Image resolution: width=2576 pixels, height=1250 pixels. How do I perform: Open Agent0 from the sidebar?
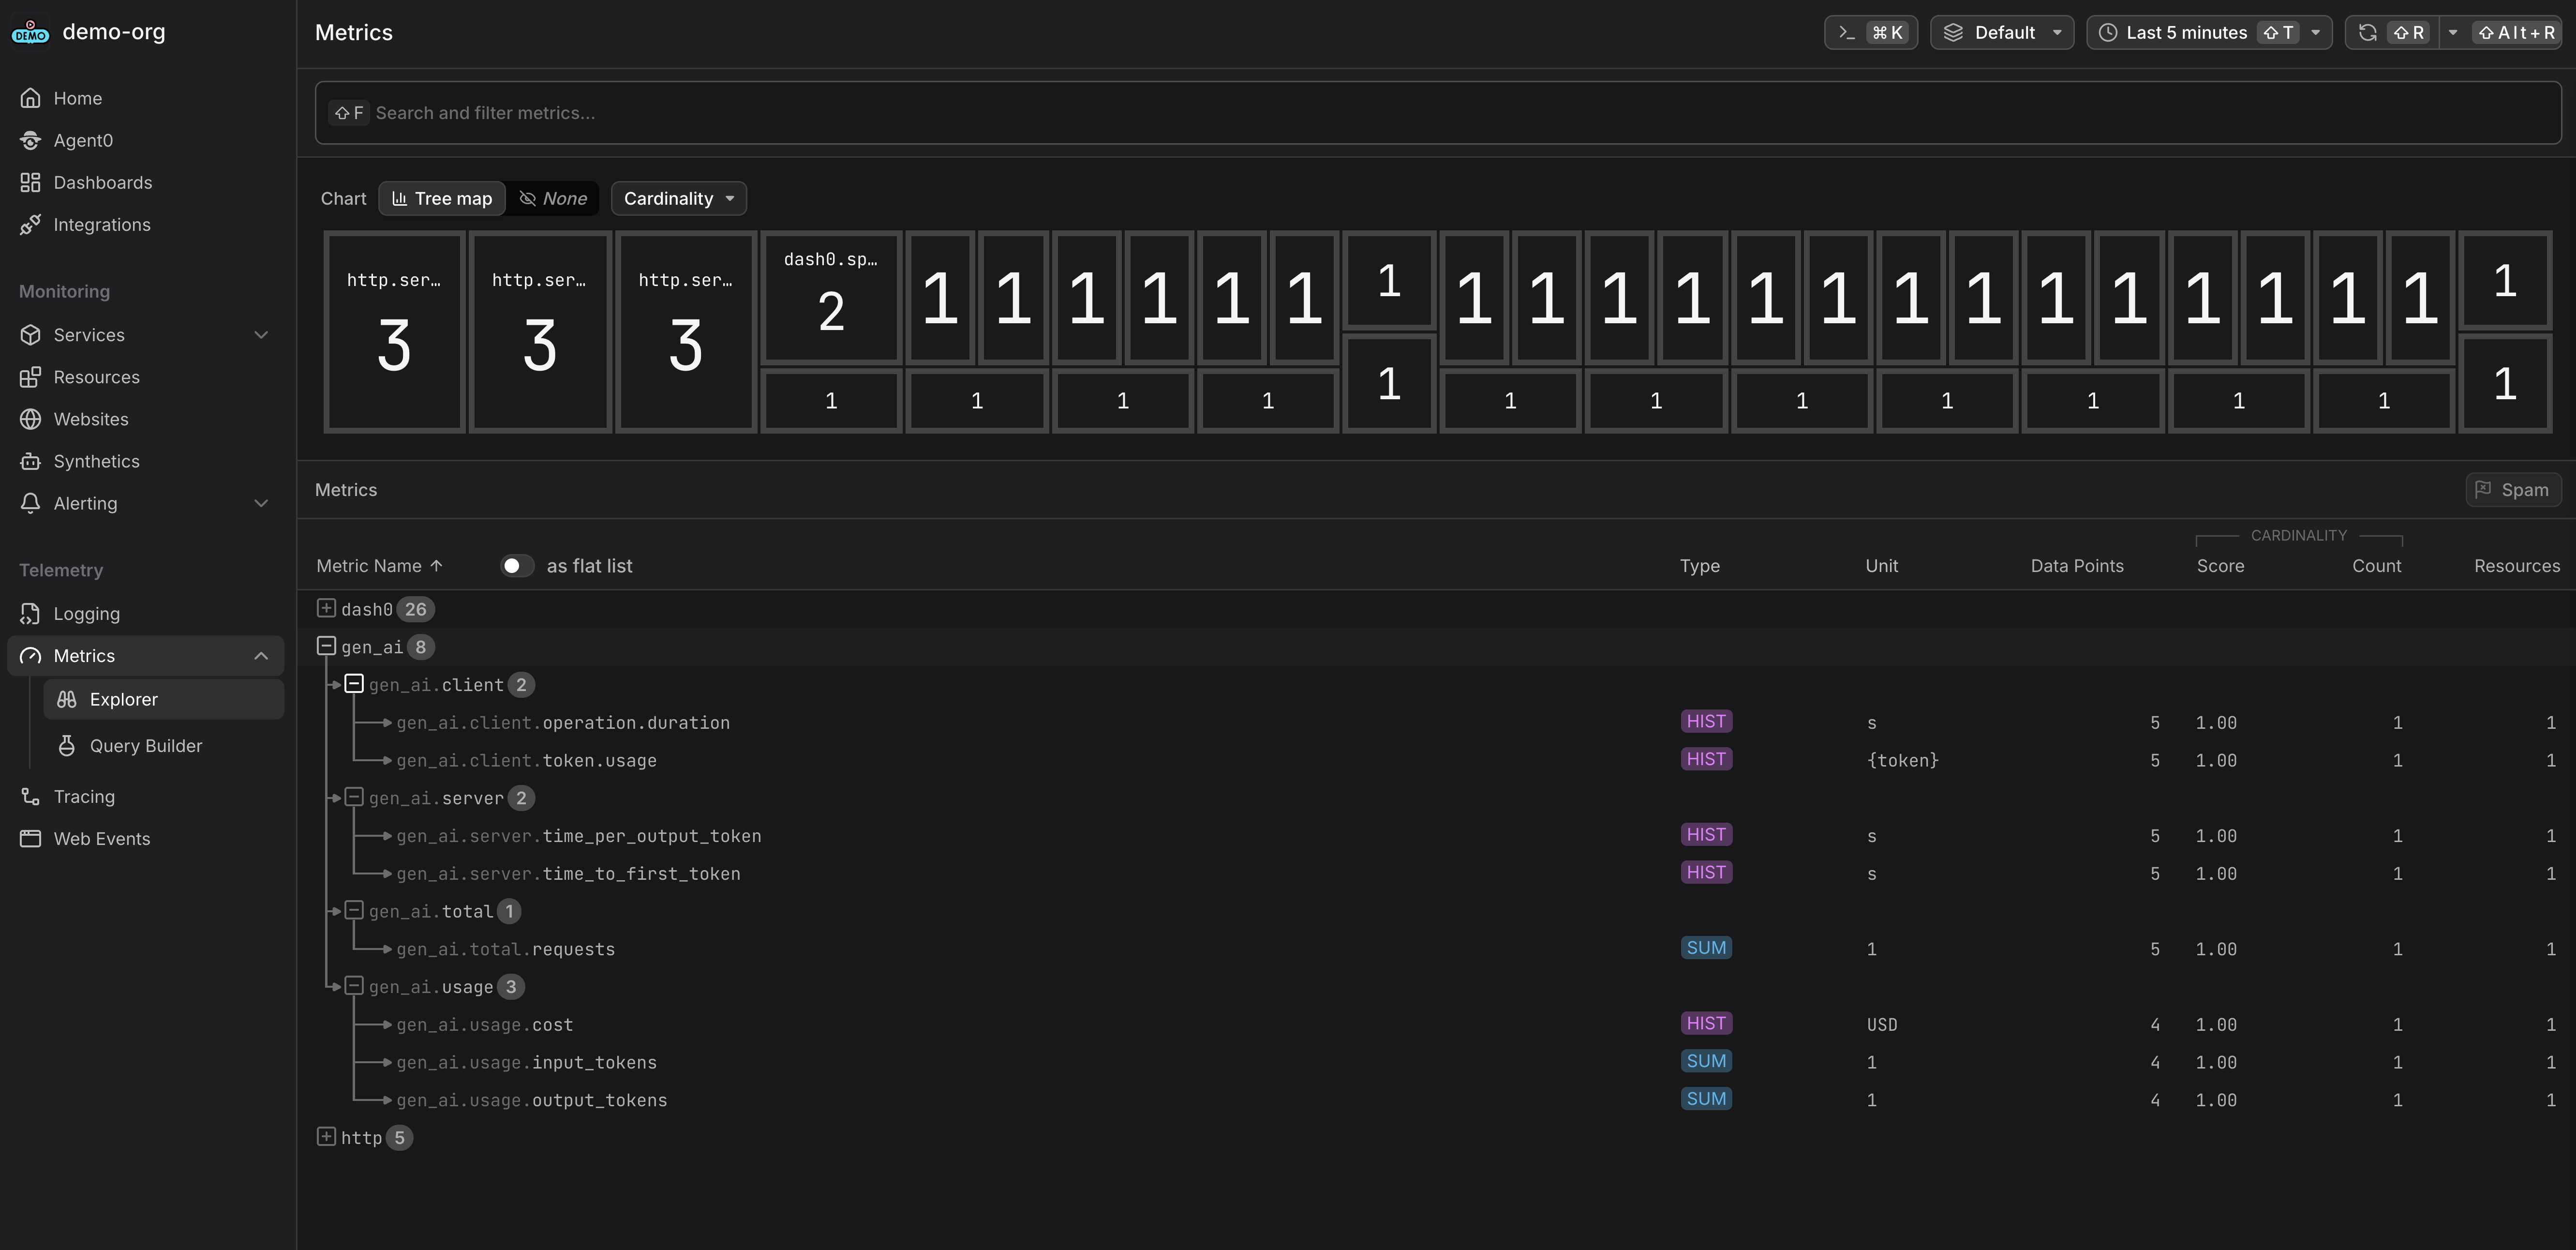(x=82, y=140)
